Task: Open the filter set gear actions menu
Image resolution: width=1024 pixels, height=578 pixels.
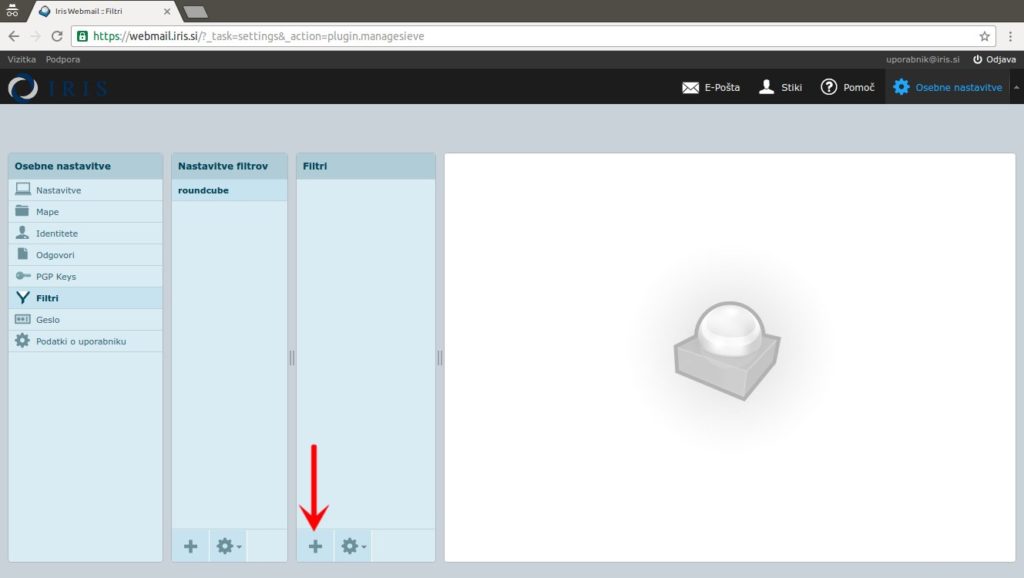Action: 229,546
